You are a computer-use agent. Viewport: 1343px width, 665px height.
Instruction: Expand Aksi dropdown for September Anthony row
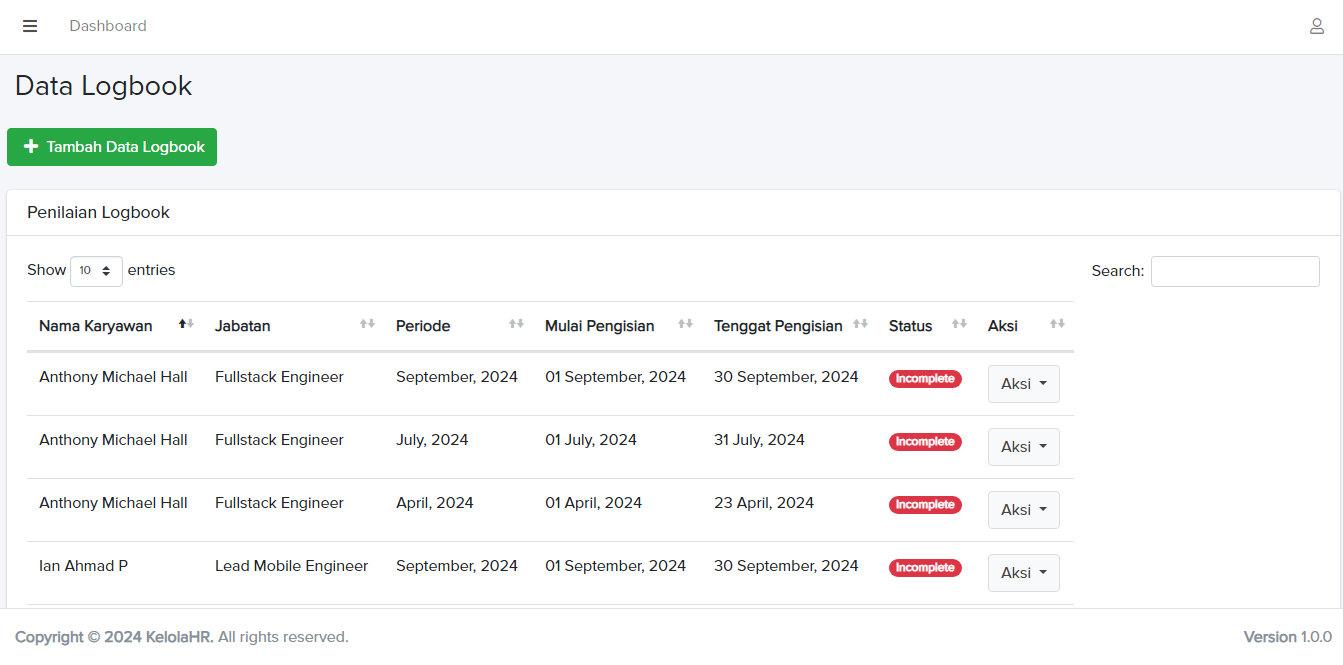click(1023, 384)
